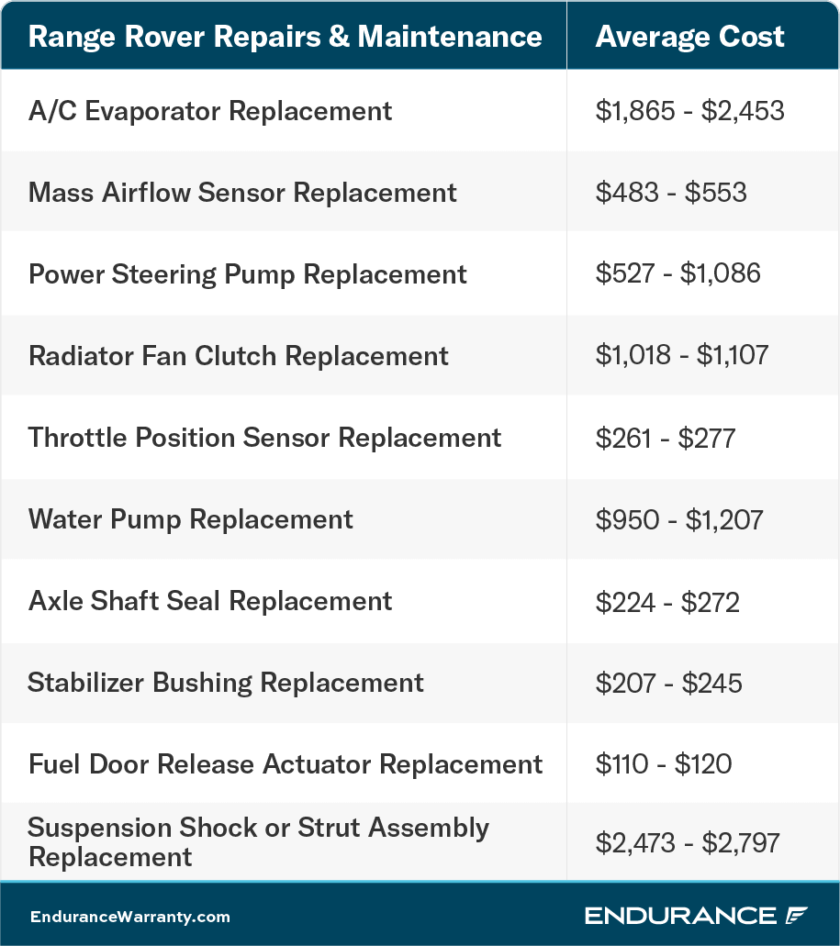This screenshot has height=946, width=840.
Task: Click Power Steering Pump Replacement text
Action: [247, 275]
